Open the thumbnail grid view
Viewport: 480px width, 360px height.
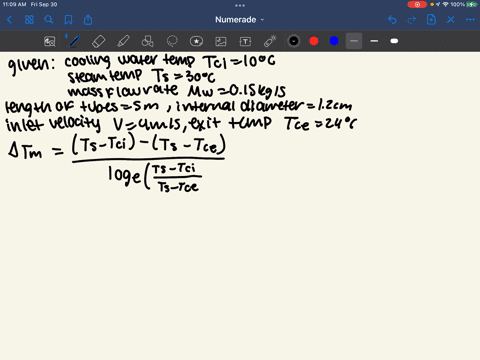pos(29,20)
